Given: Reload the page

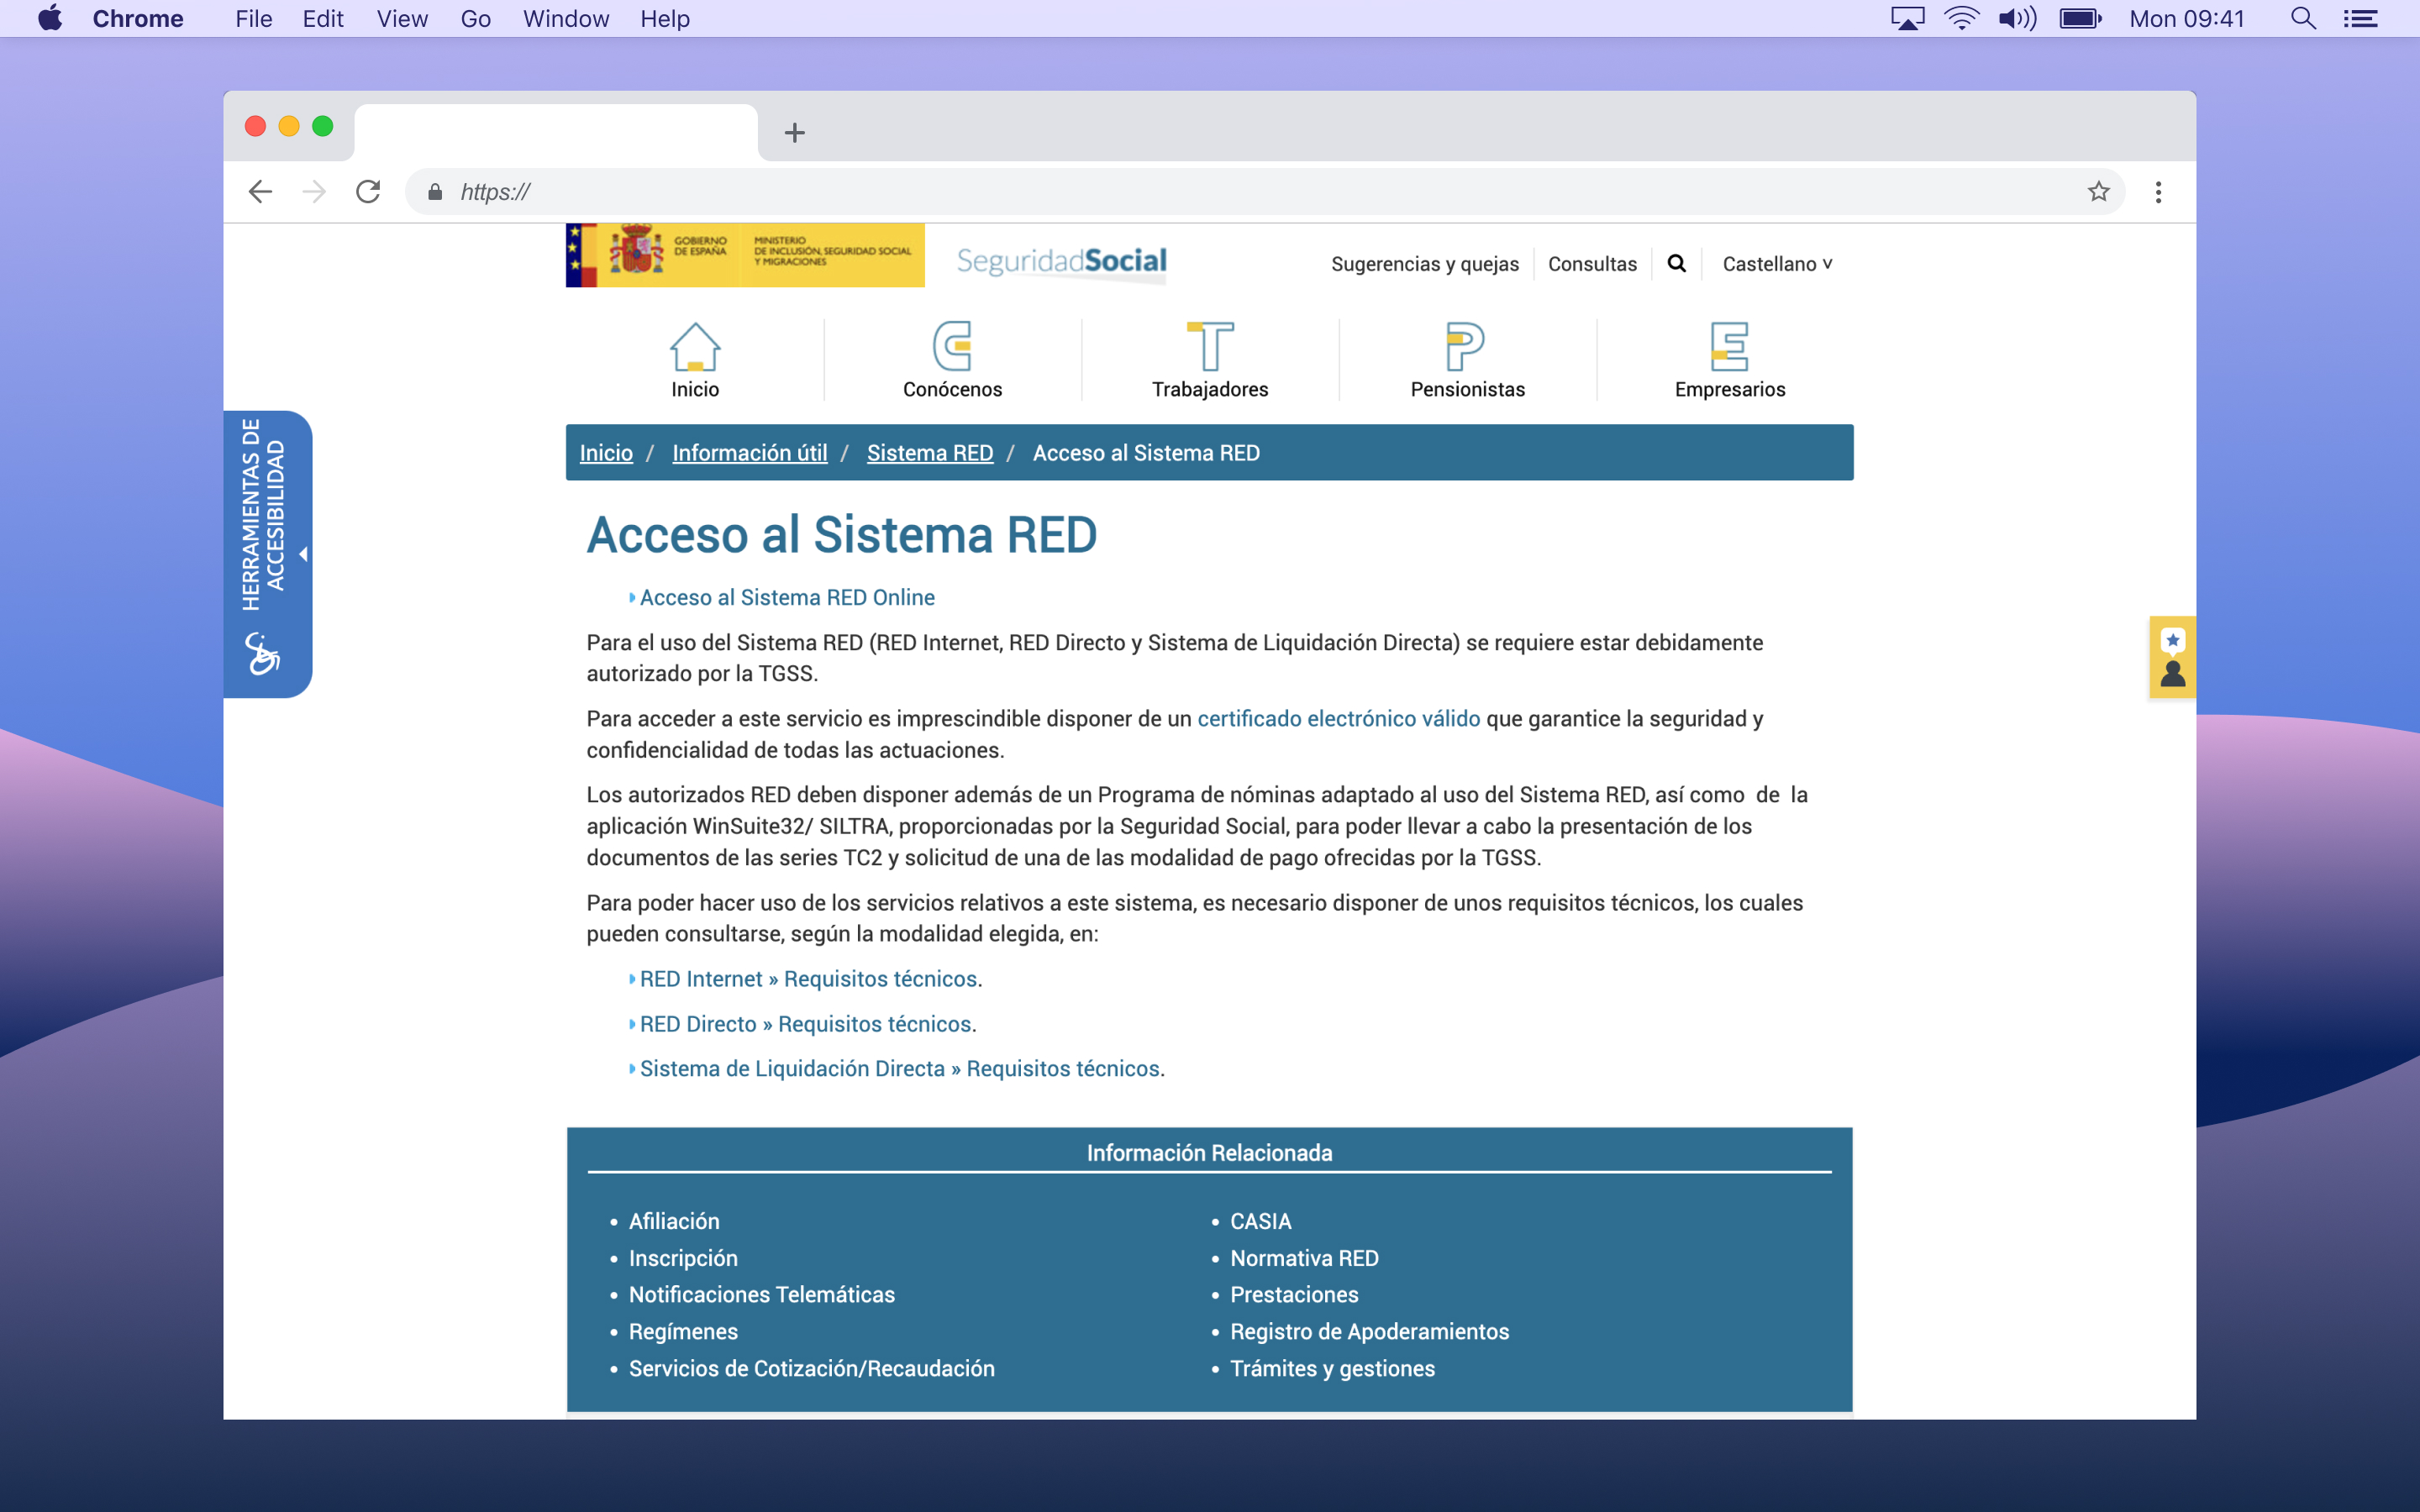Looking at the screenshot, I should [368, 192].
